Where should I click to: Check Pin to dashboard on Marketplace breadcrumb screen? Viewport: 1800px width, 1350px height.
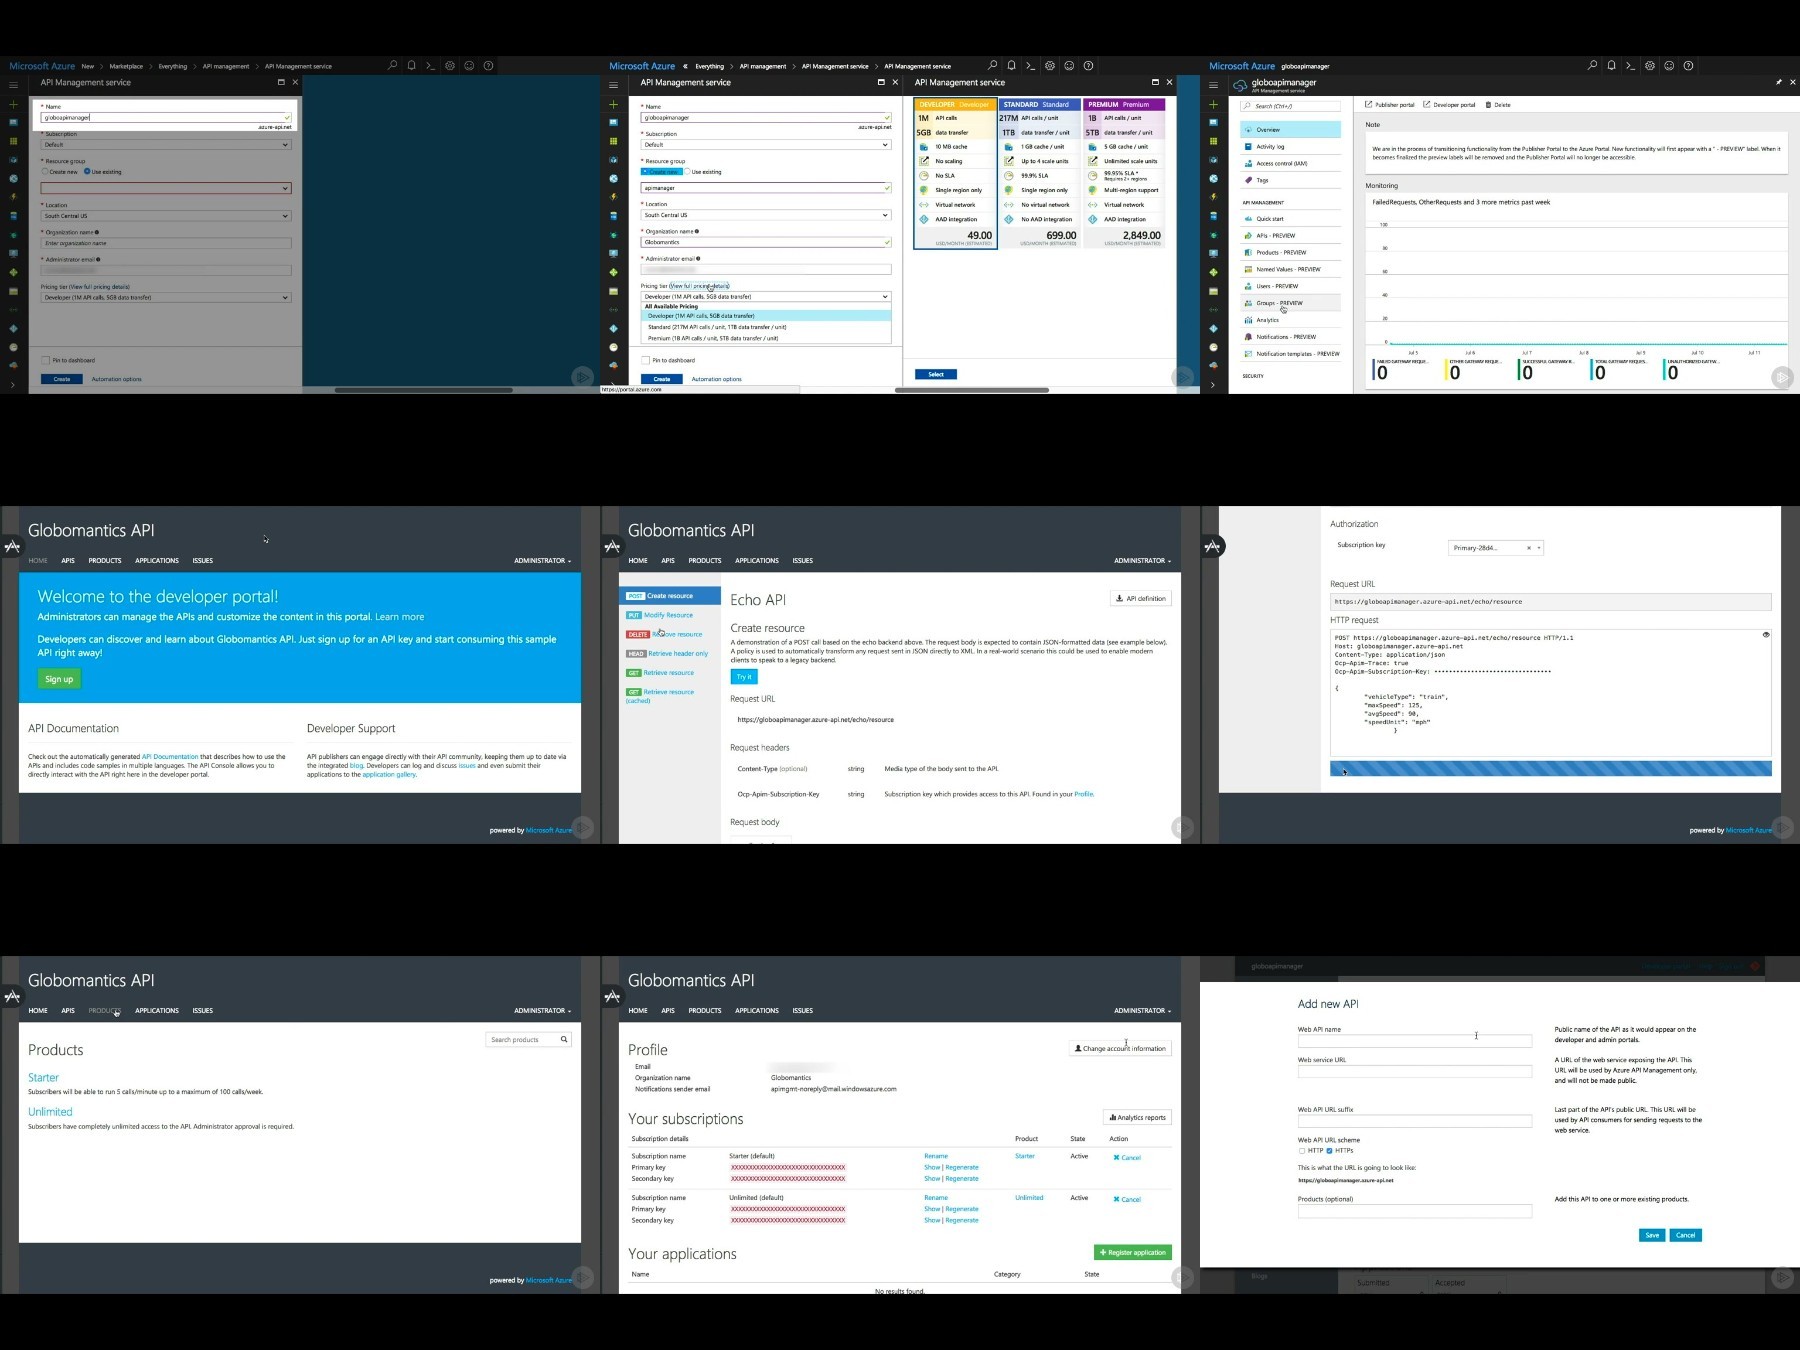(x=45, y=360)
